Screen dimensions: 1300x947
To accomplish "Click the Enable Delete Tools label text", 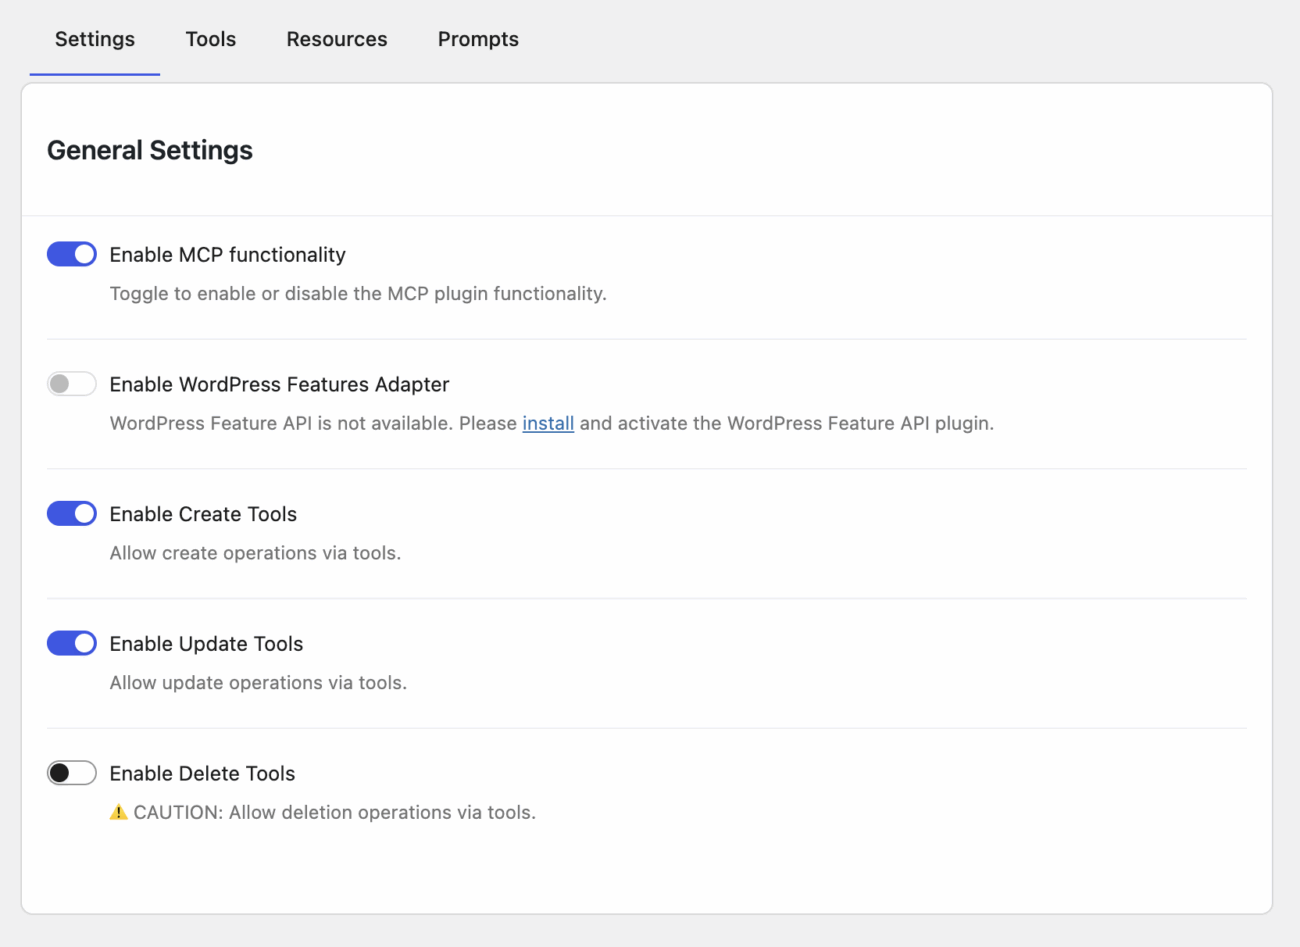I will pyautogui.click(x=202, y=773).
